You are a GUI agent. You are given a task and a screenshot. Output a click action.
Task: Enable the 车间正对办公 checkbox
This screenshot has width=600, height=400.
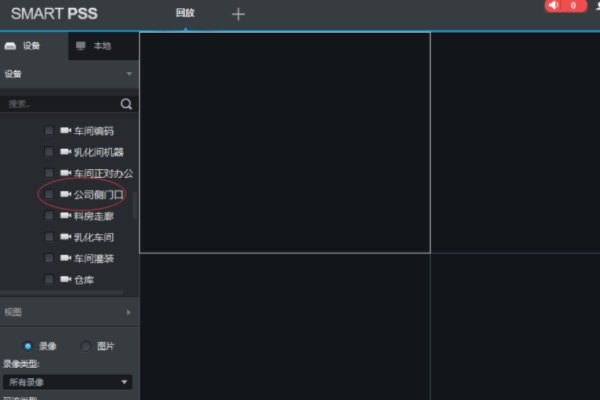coord(48,174)
